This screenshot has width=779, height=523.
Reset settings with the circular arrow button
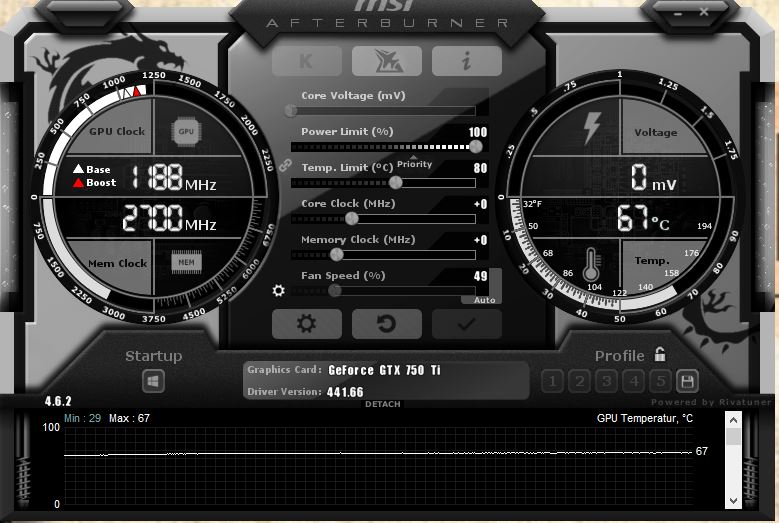387,324
